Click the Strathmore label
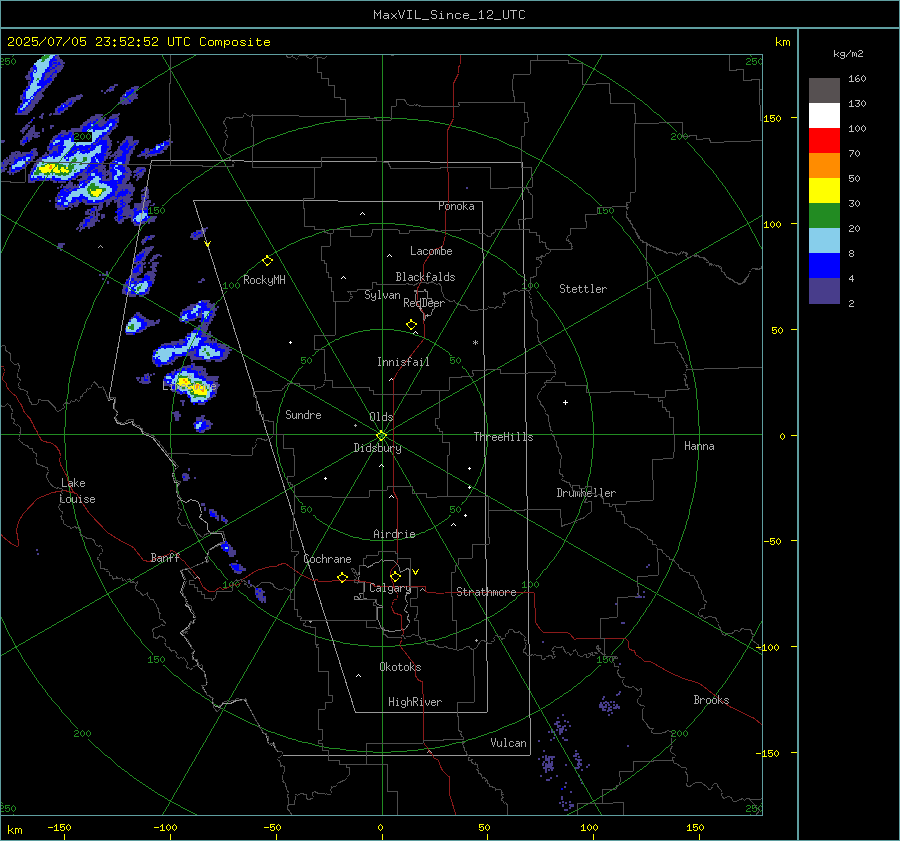 (486, 592)
